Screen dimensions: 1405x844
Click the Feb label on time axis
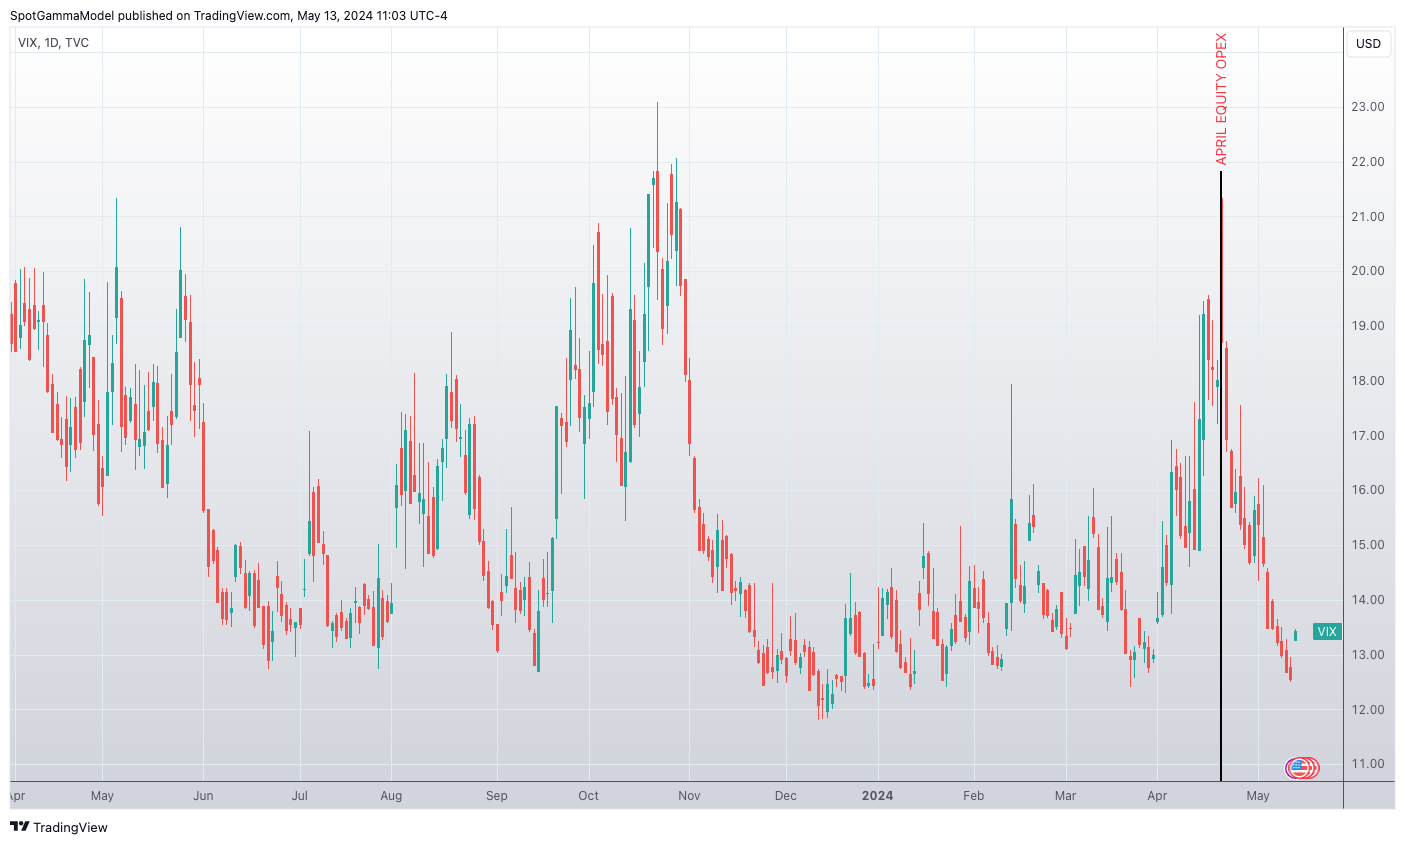[973, 796]
